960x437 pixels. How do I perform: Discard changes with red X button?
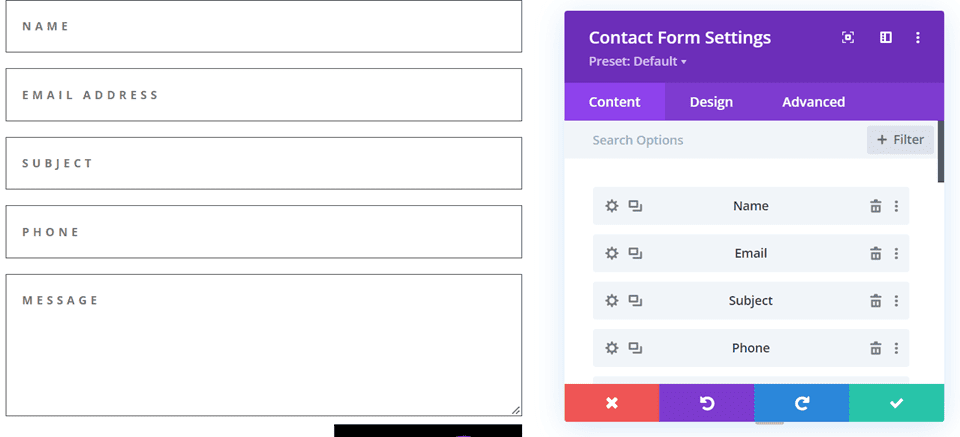pos(612,403)
